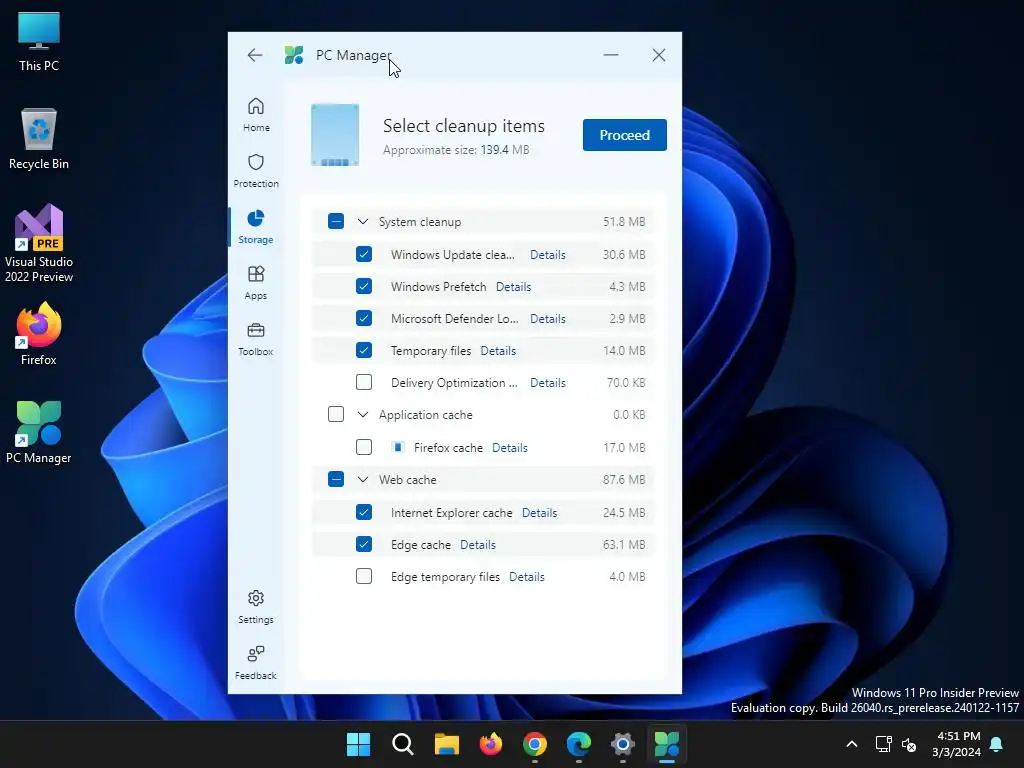Click the Proceed button
Image resolution: width=1024 pixels, height=768 pixels.
pyautogui.click(x=624, y=135)
